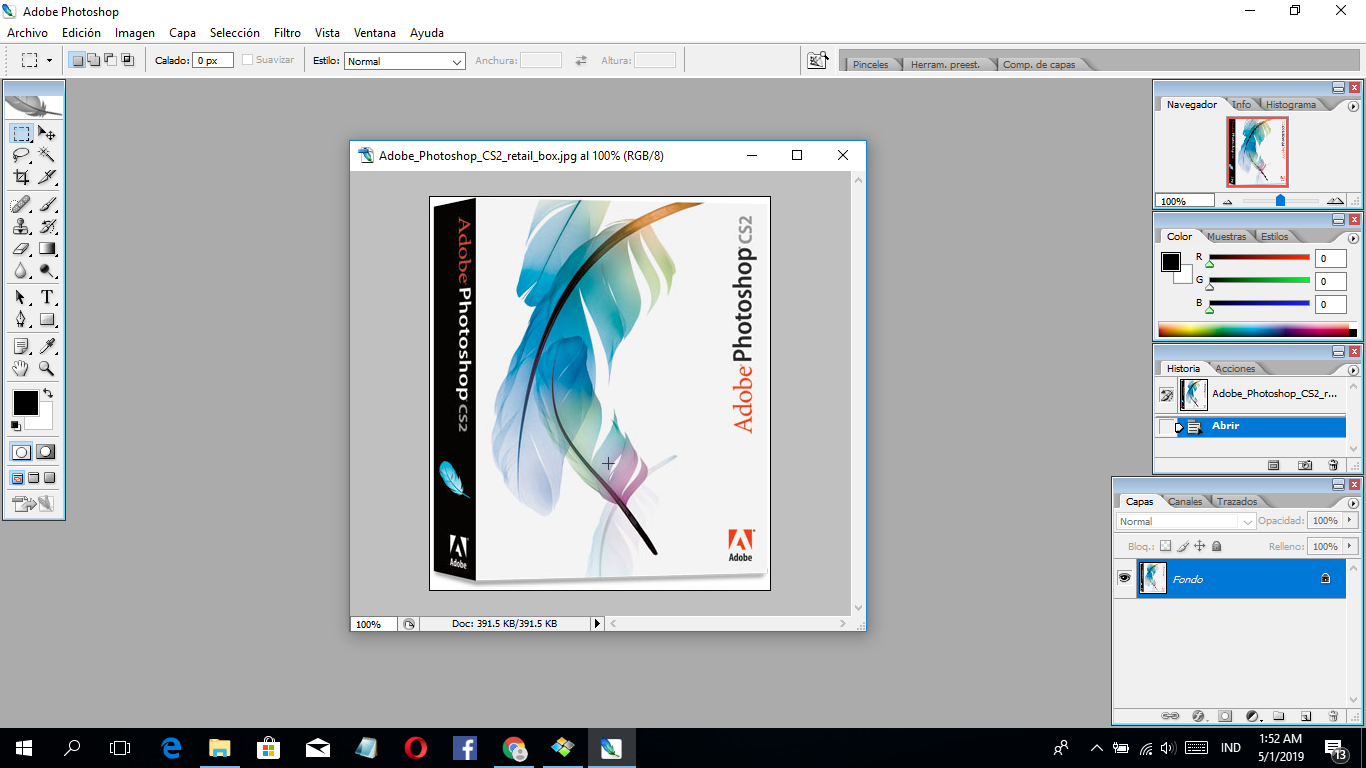Switch to the Histograma tab
Screen dimensions: 1366x768
click(1291, 104)
